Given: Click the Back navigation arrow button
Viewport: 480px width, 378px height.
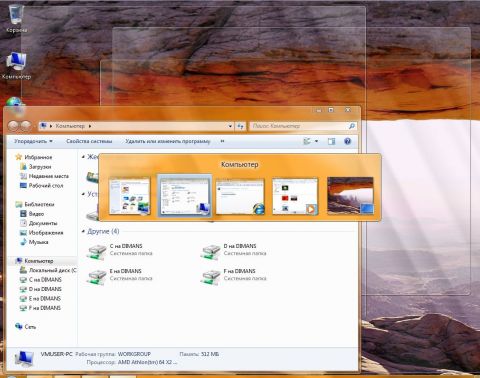Looking at the screenshot, I should 14,126.
